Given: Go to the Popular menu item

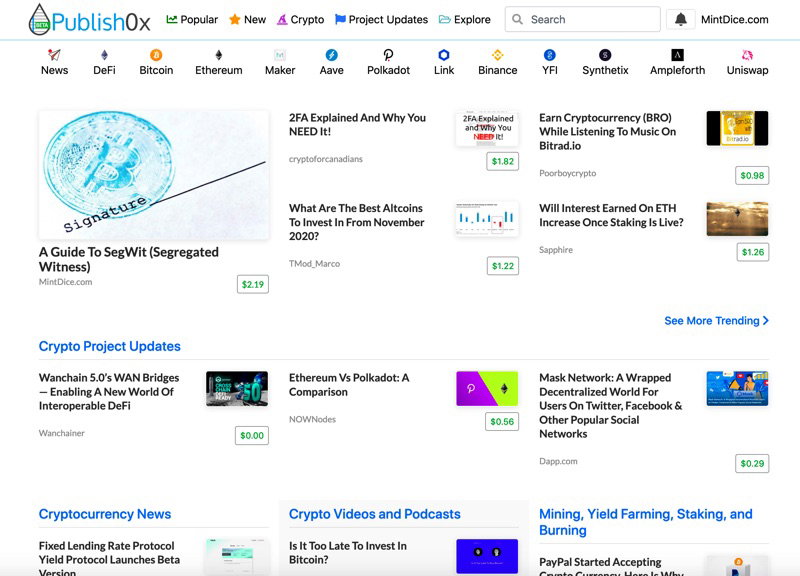Looking at the screenshot, I should pyautogui.click(x=192, y=19).
